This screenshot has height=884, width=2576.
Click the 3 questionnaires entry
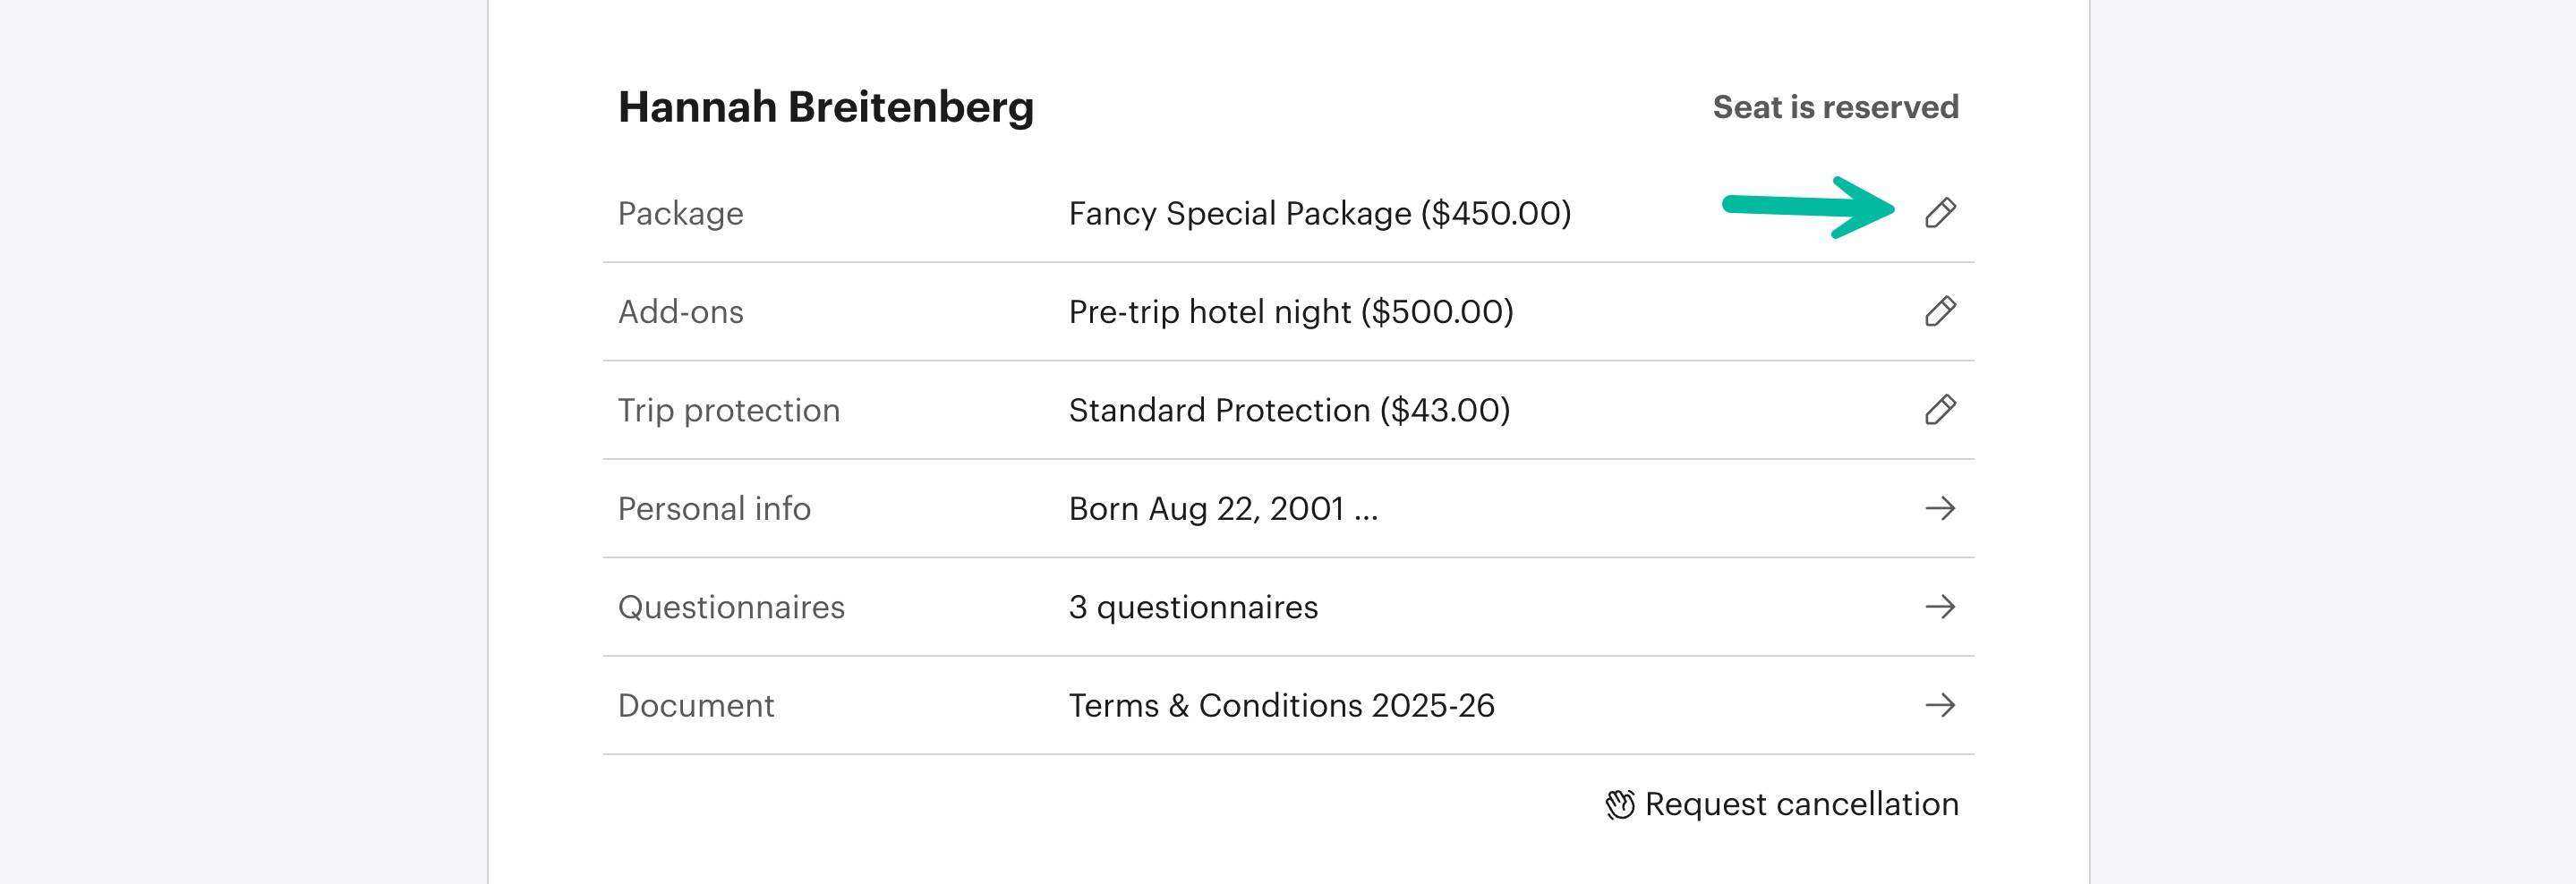[x=1193, y=607]
